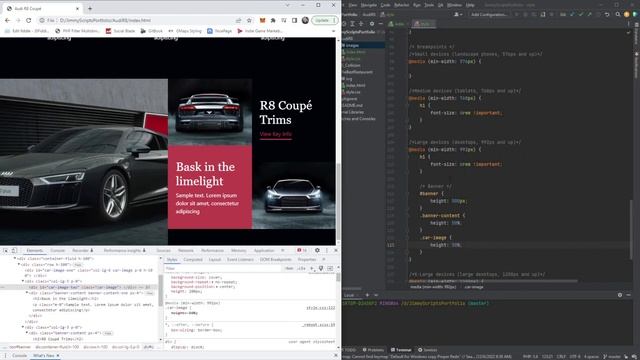Click View Key Info link on webpage
The image size is (640, 360).
click(276, 134)
